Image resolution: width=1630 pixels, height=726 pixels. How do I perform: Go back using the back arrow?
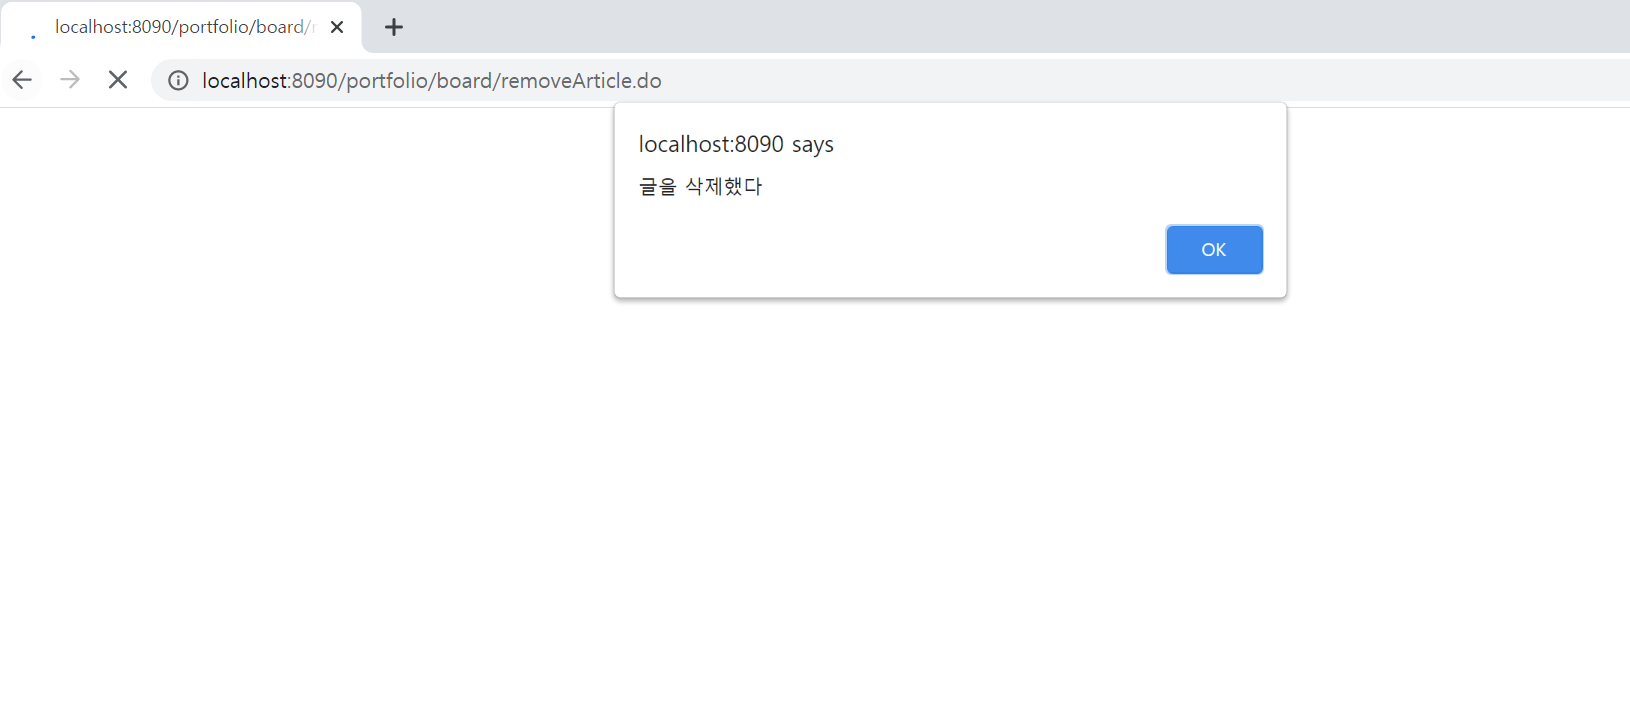point(22,80)
